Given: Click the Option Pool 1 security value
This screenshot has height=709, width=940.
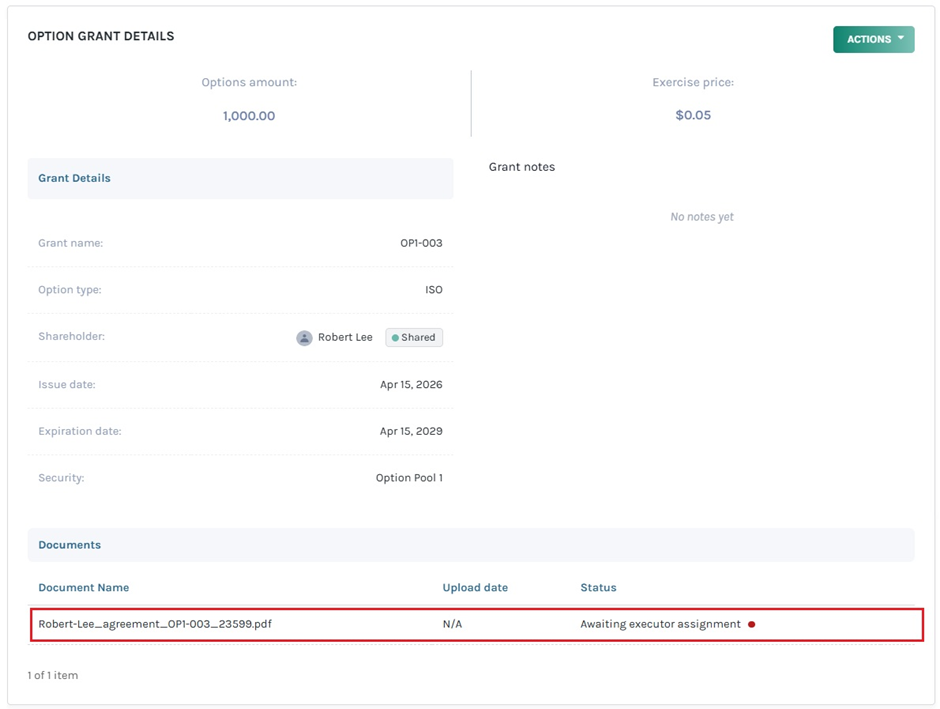Looking at the screenshot, I should [409, 478].
